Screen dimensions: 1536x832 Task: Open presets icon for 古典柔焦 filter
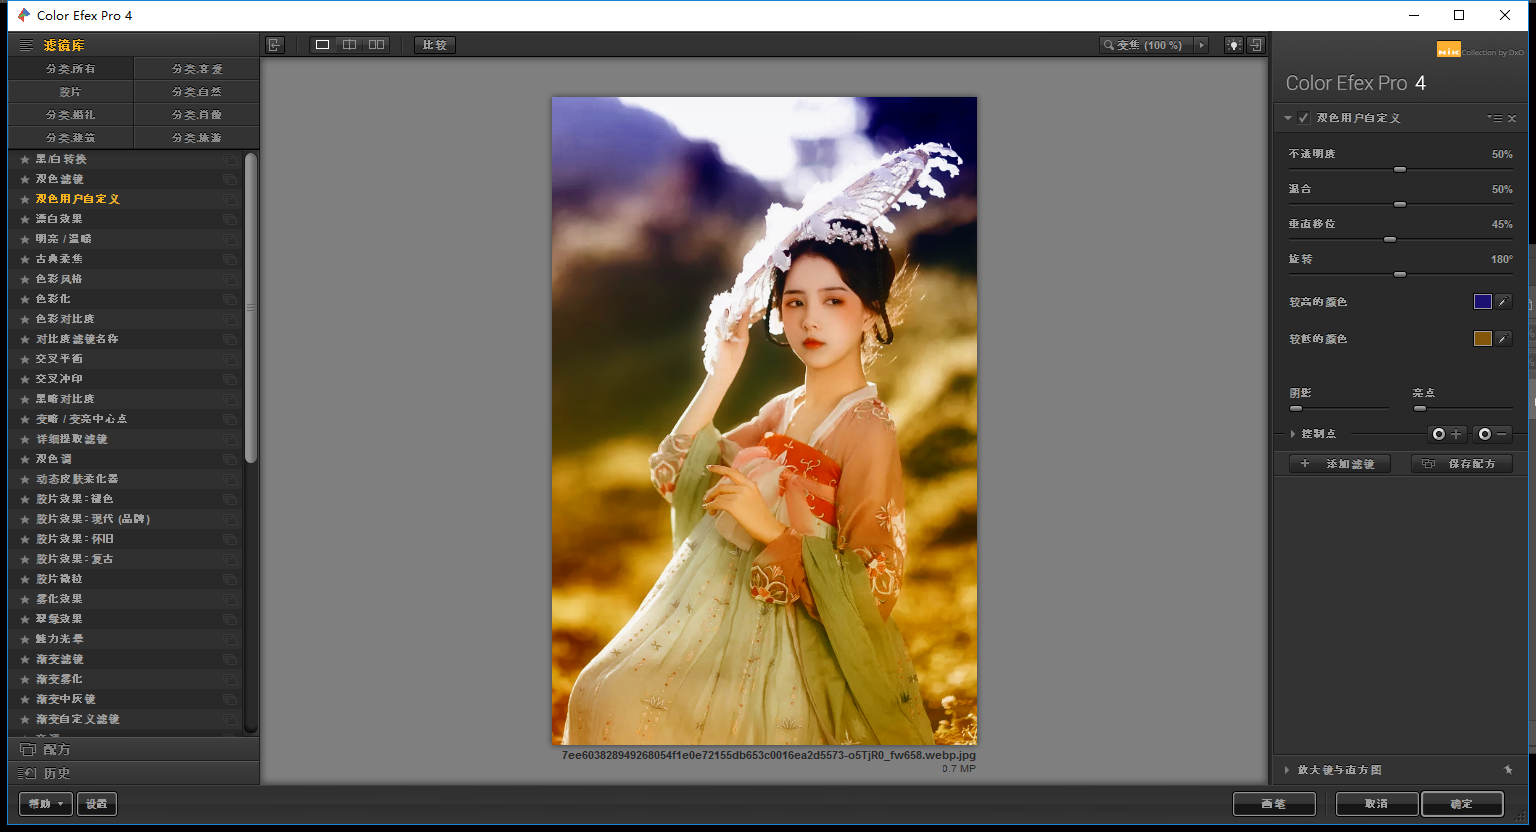tap(230, 259)
